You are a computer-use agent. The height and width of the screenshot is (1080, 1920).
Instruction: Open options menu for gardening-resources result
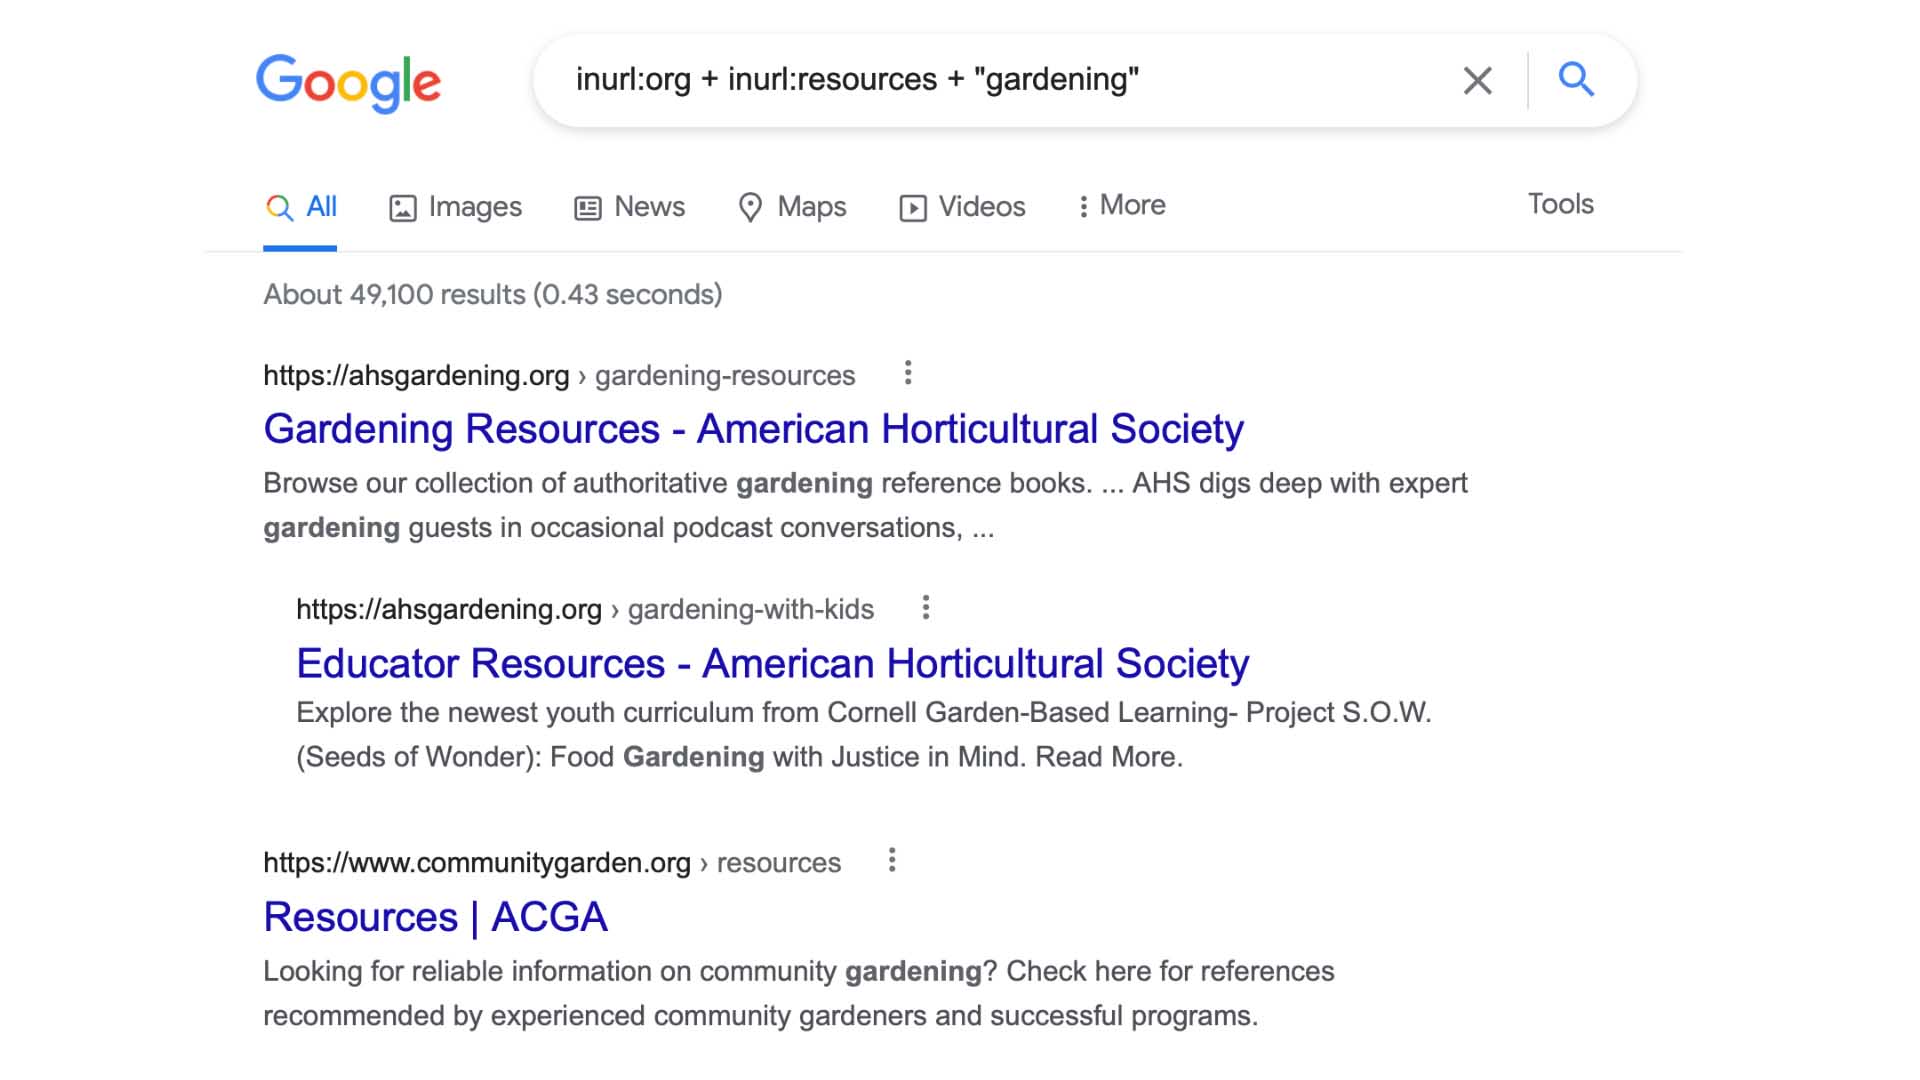(x=908, y=373)
